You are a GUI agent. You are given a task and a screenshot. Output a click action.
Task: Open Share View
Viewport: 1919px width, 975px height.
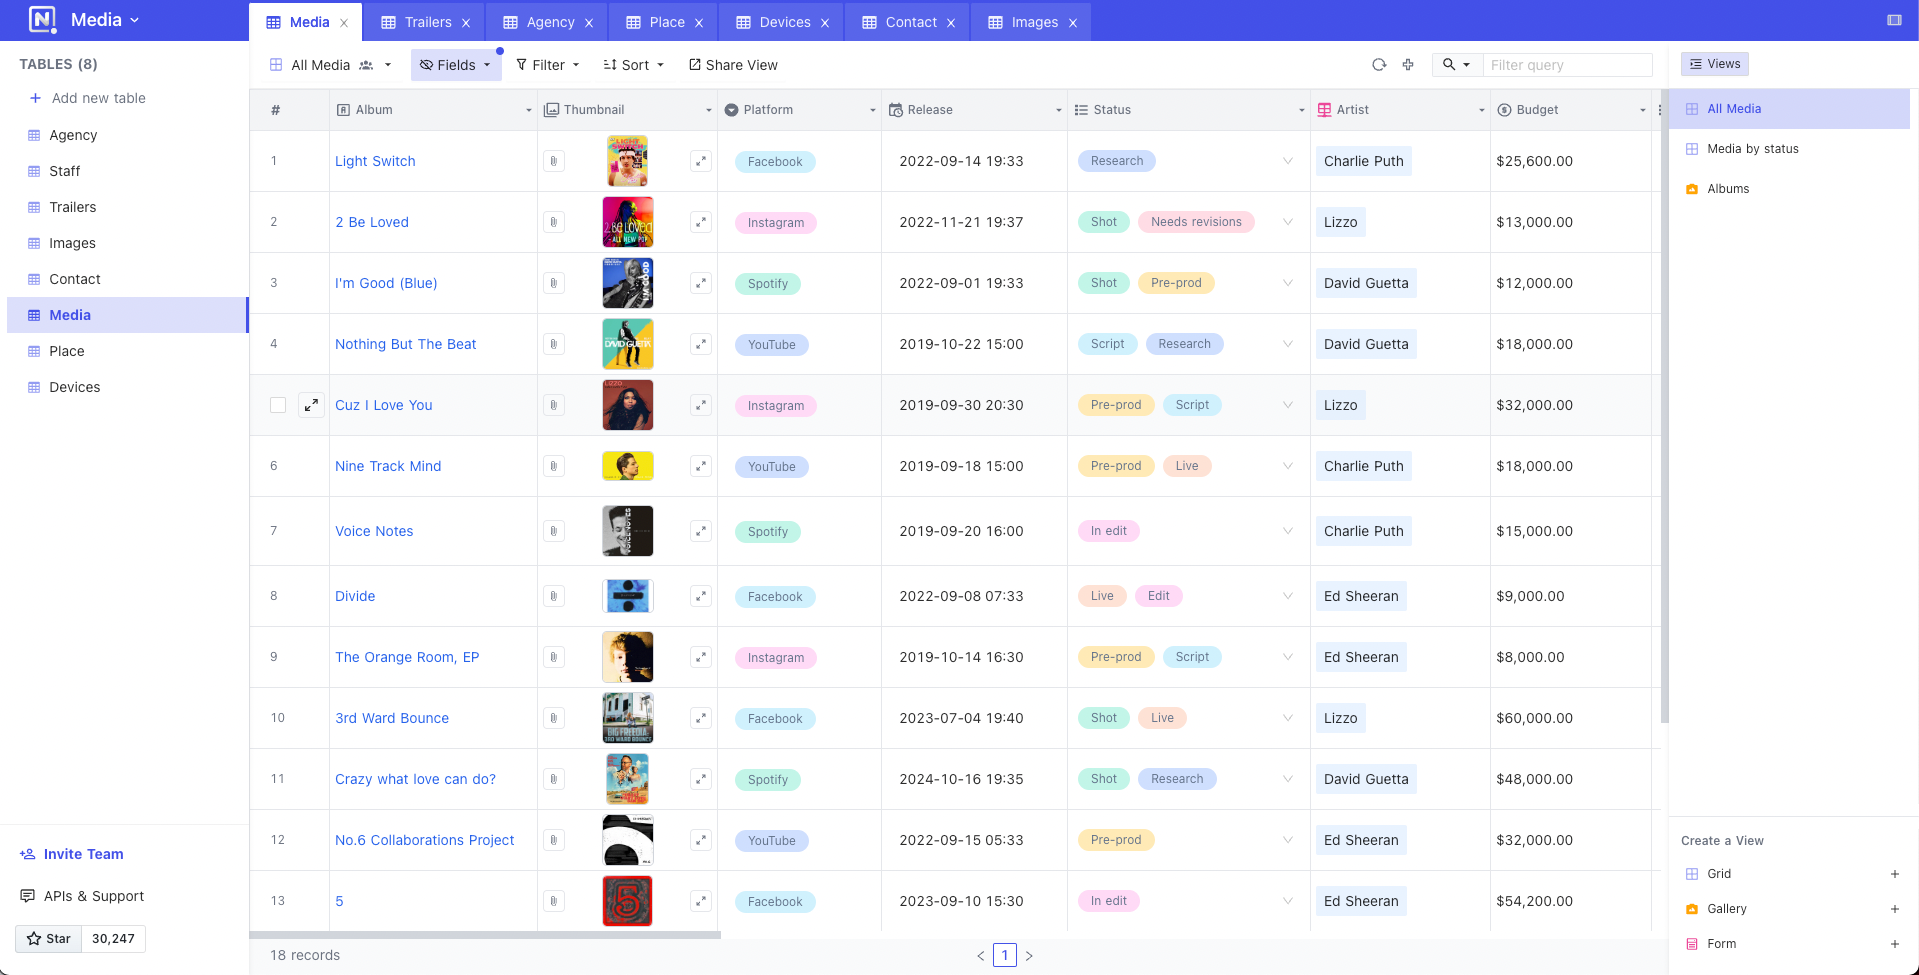(733, 64)
